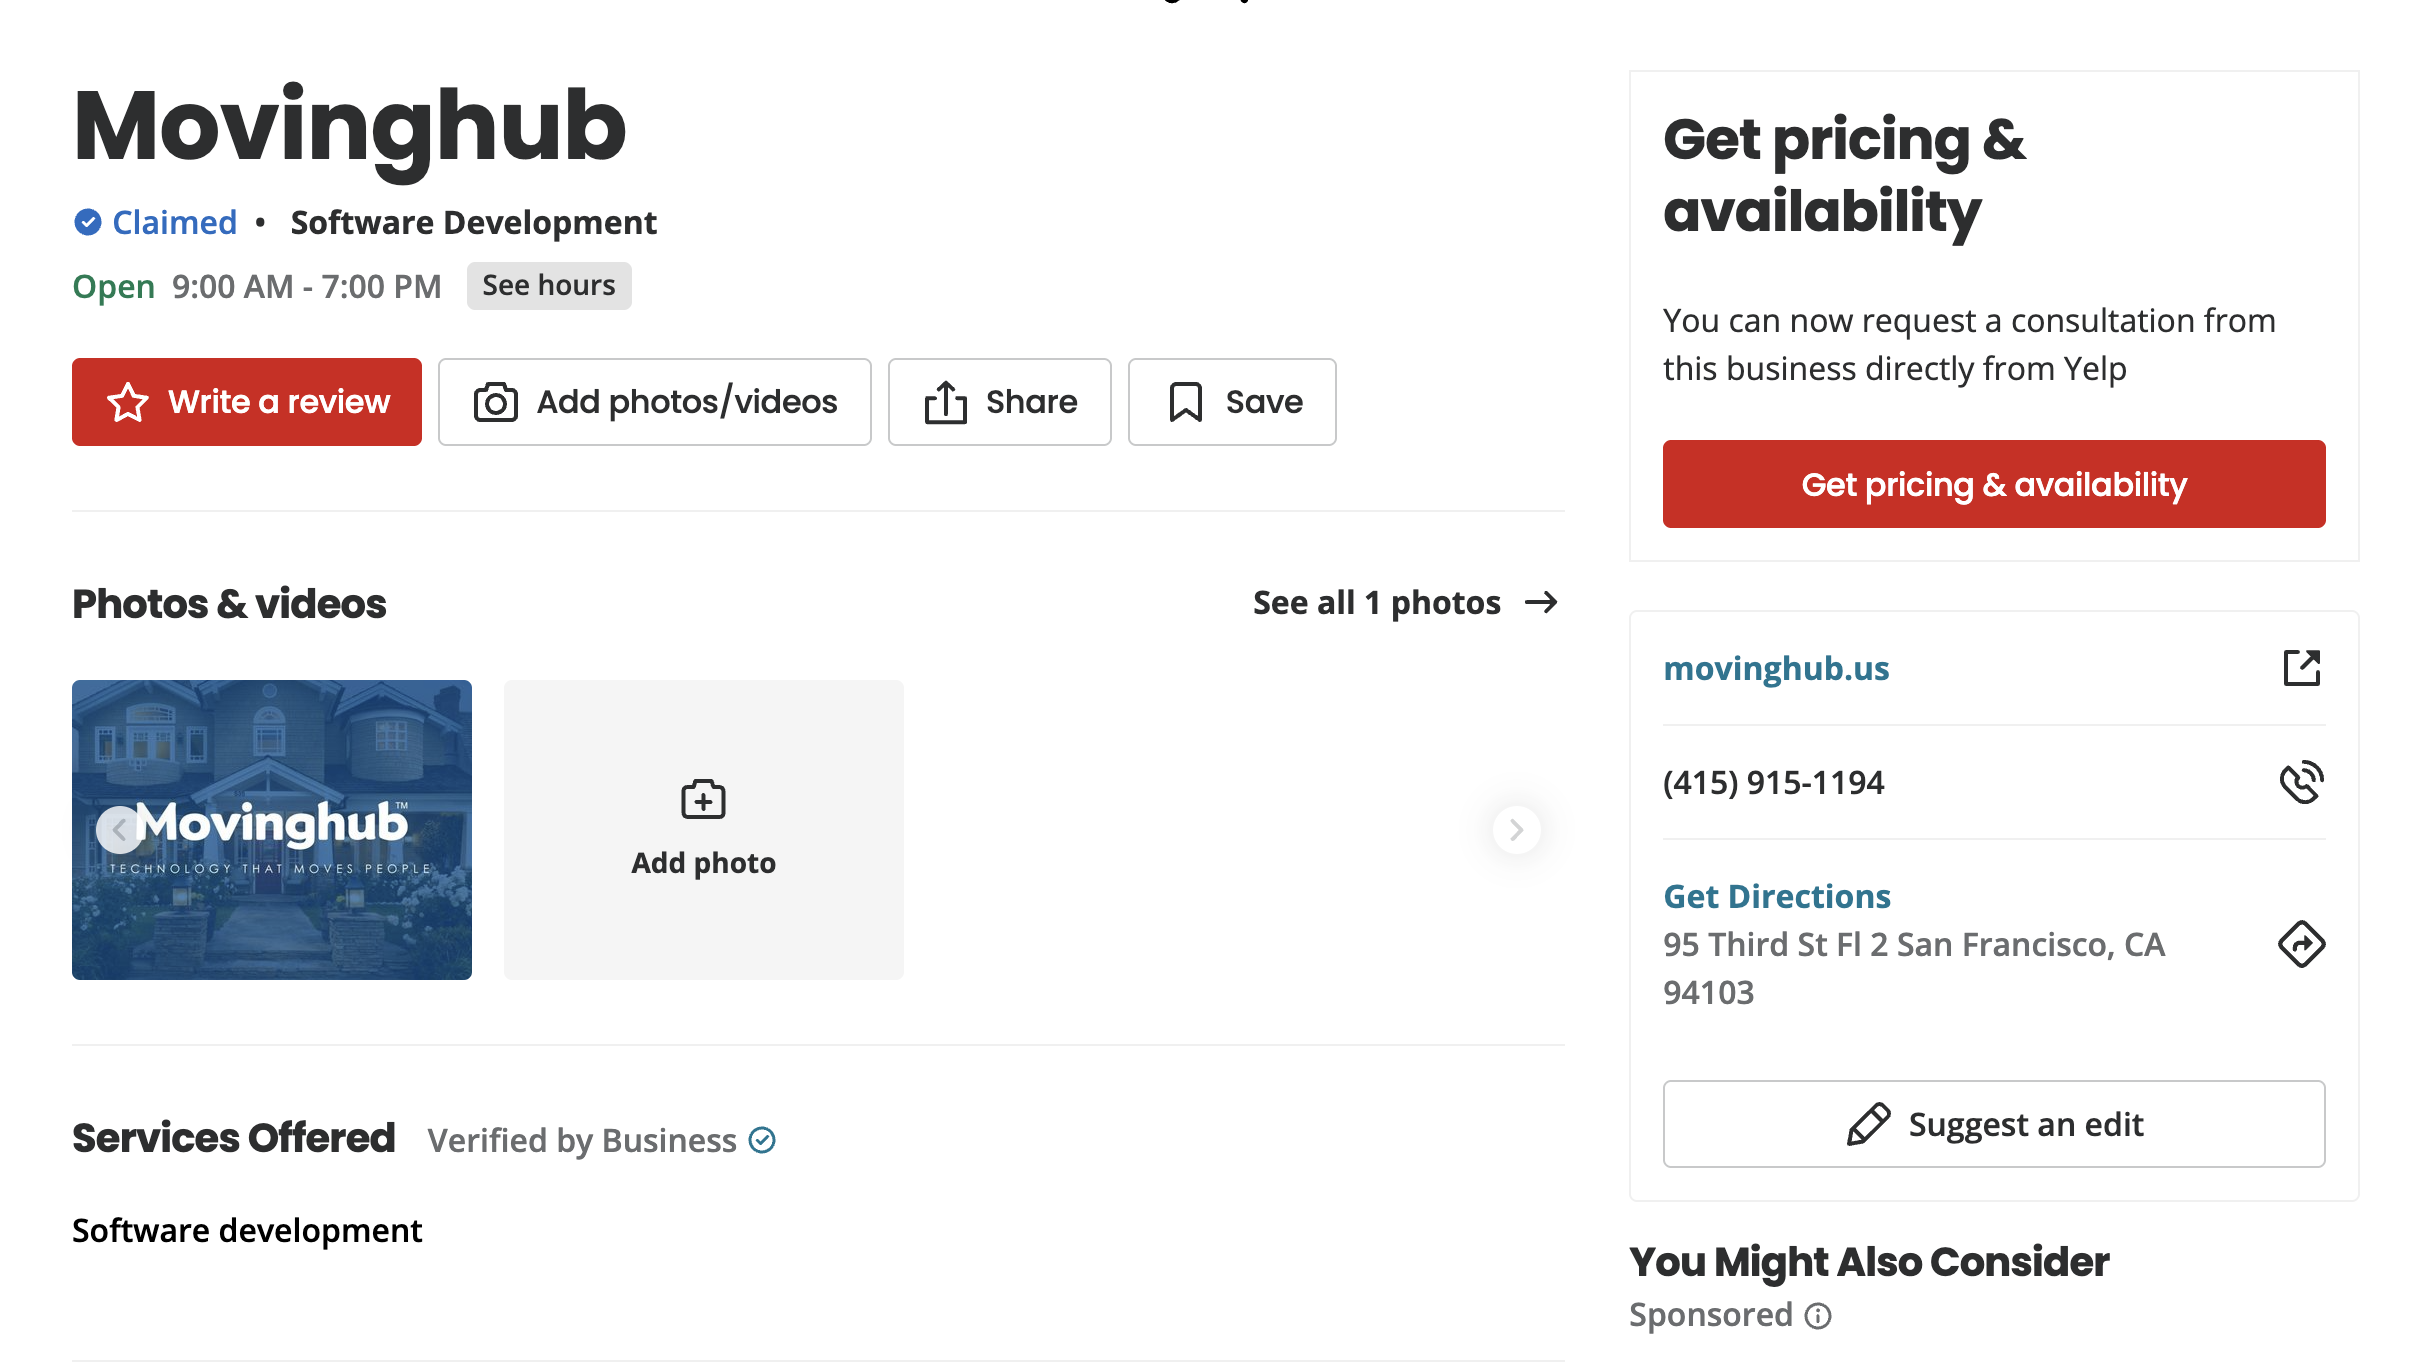Click the blue Claimed checkmark badge
The image size is (2428, 1364).
point(88,222)
